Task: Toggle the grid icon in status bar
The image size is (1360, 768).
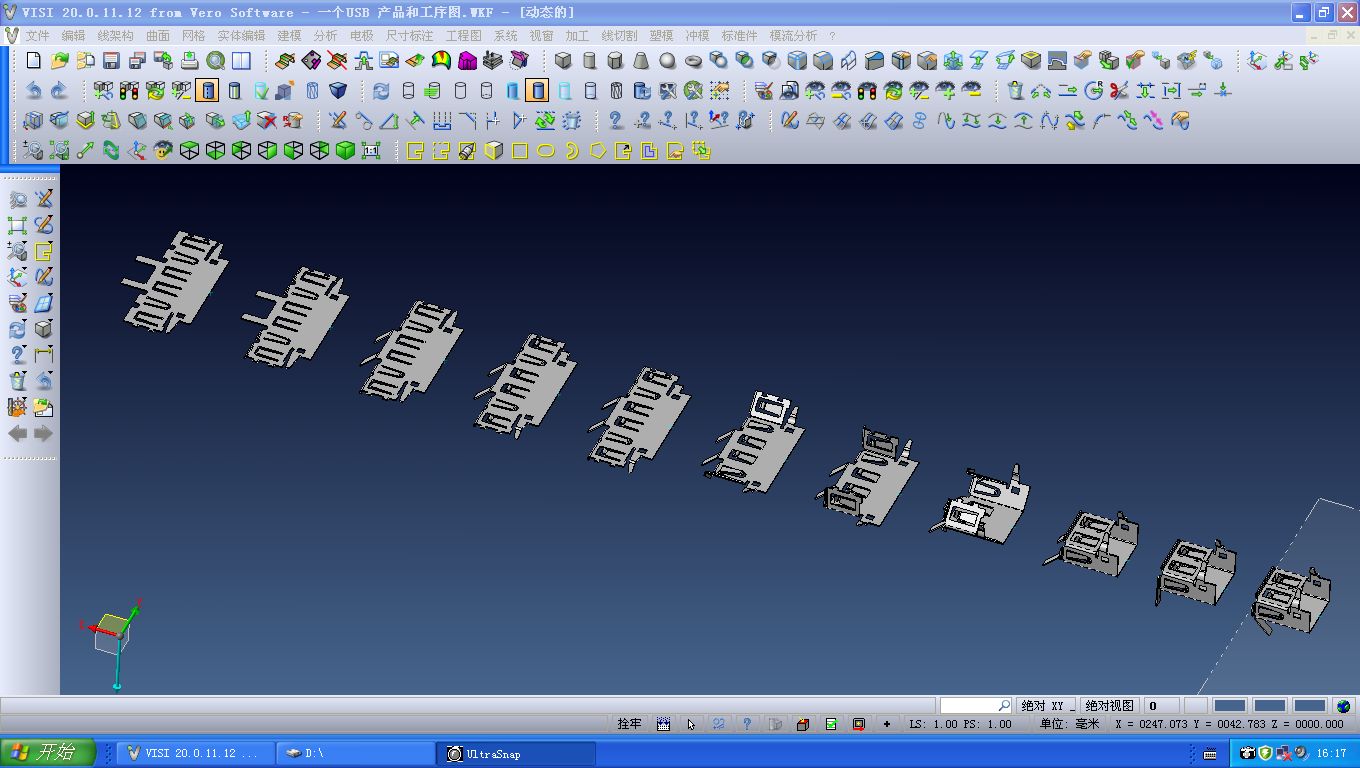Action: (x=663, y=724)
